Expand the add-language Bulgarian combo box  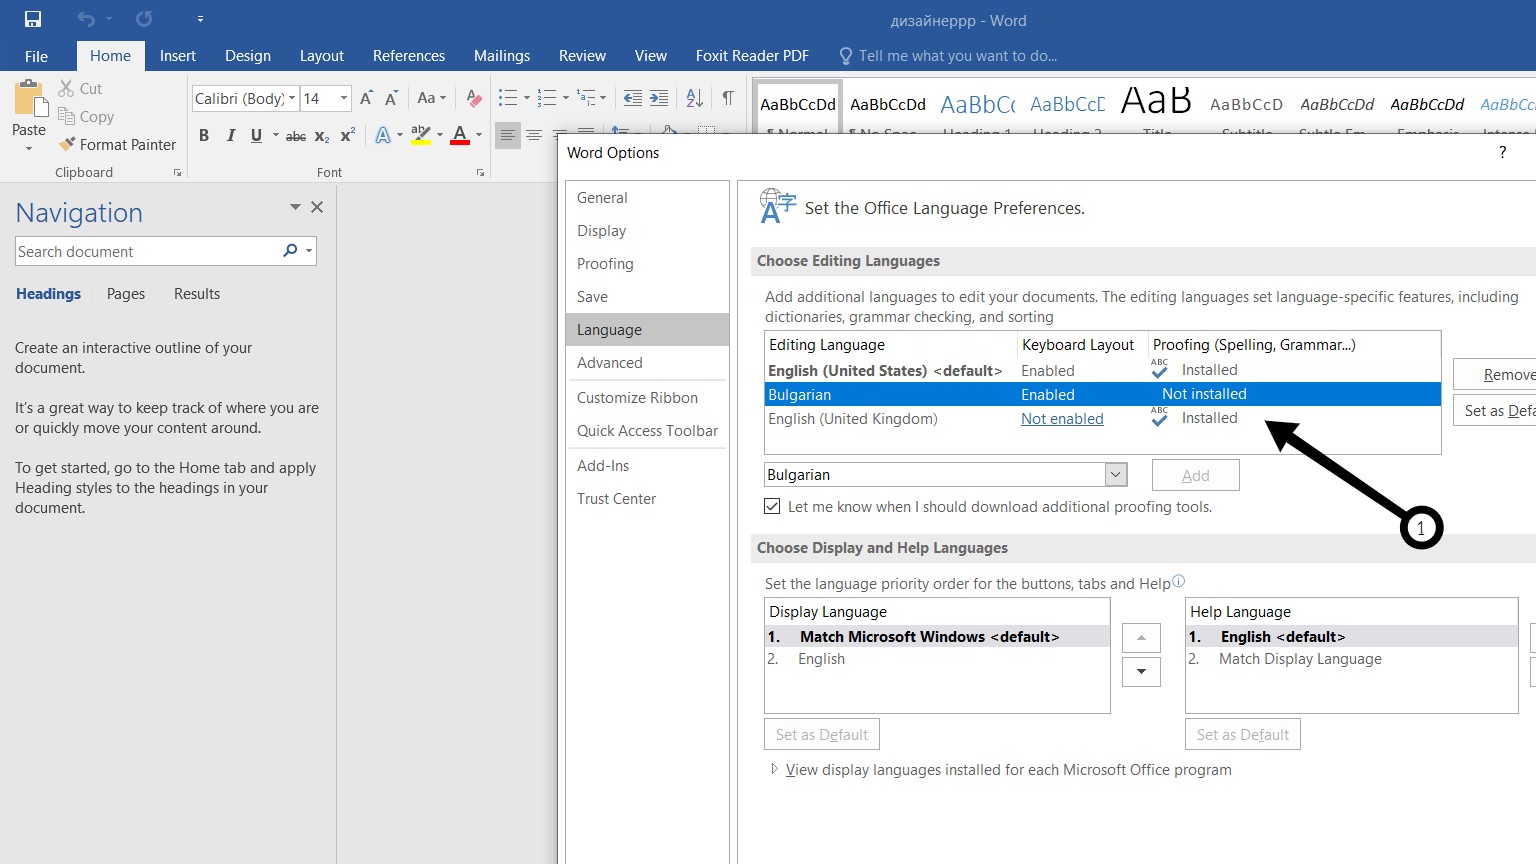pyautogui.click(x=1116, y=475)
